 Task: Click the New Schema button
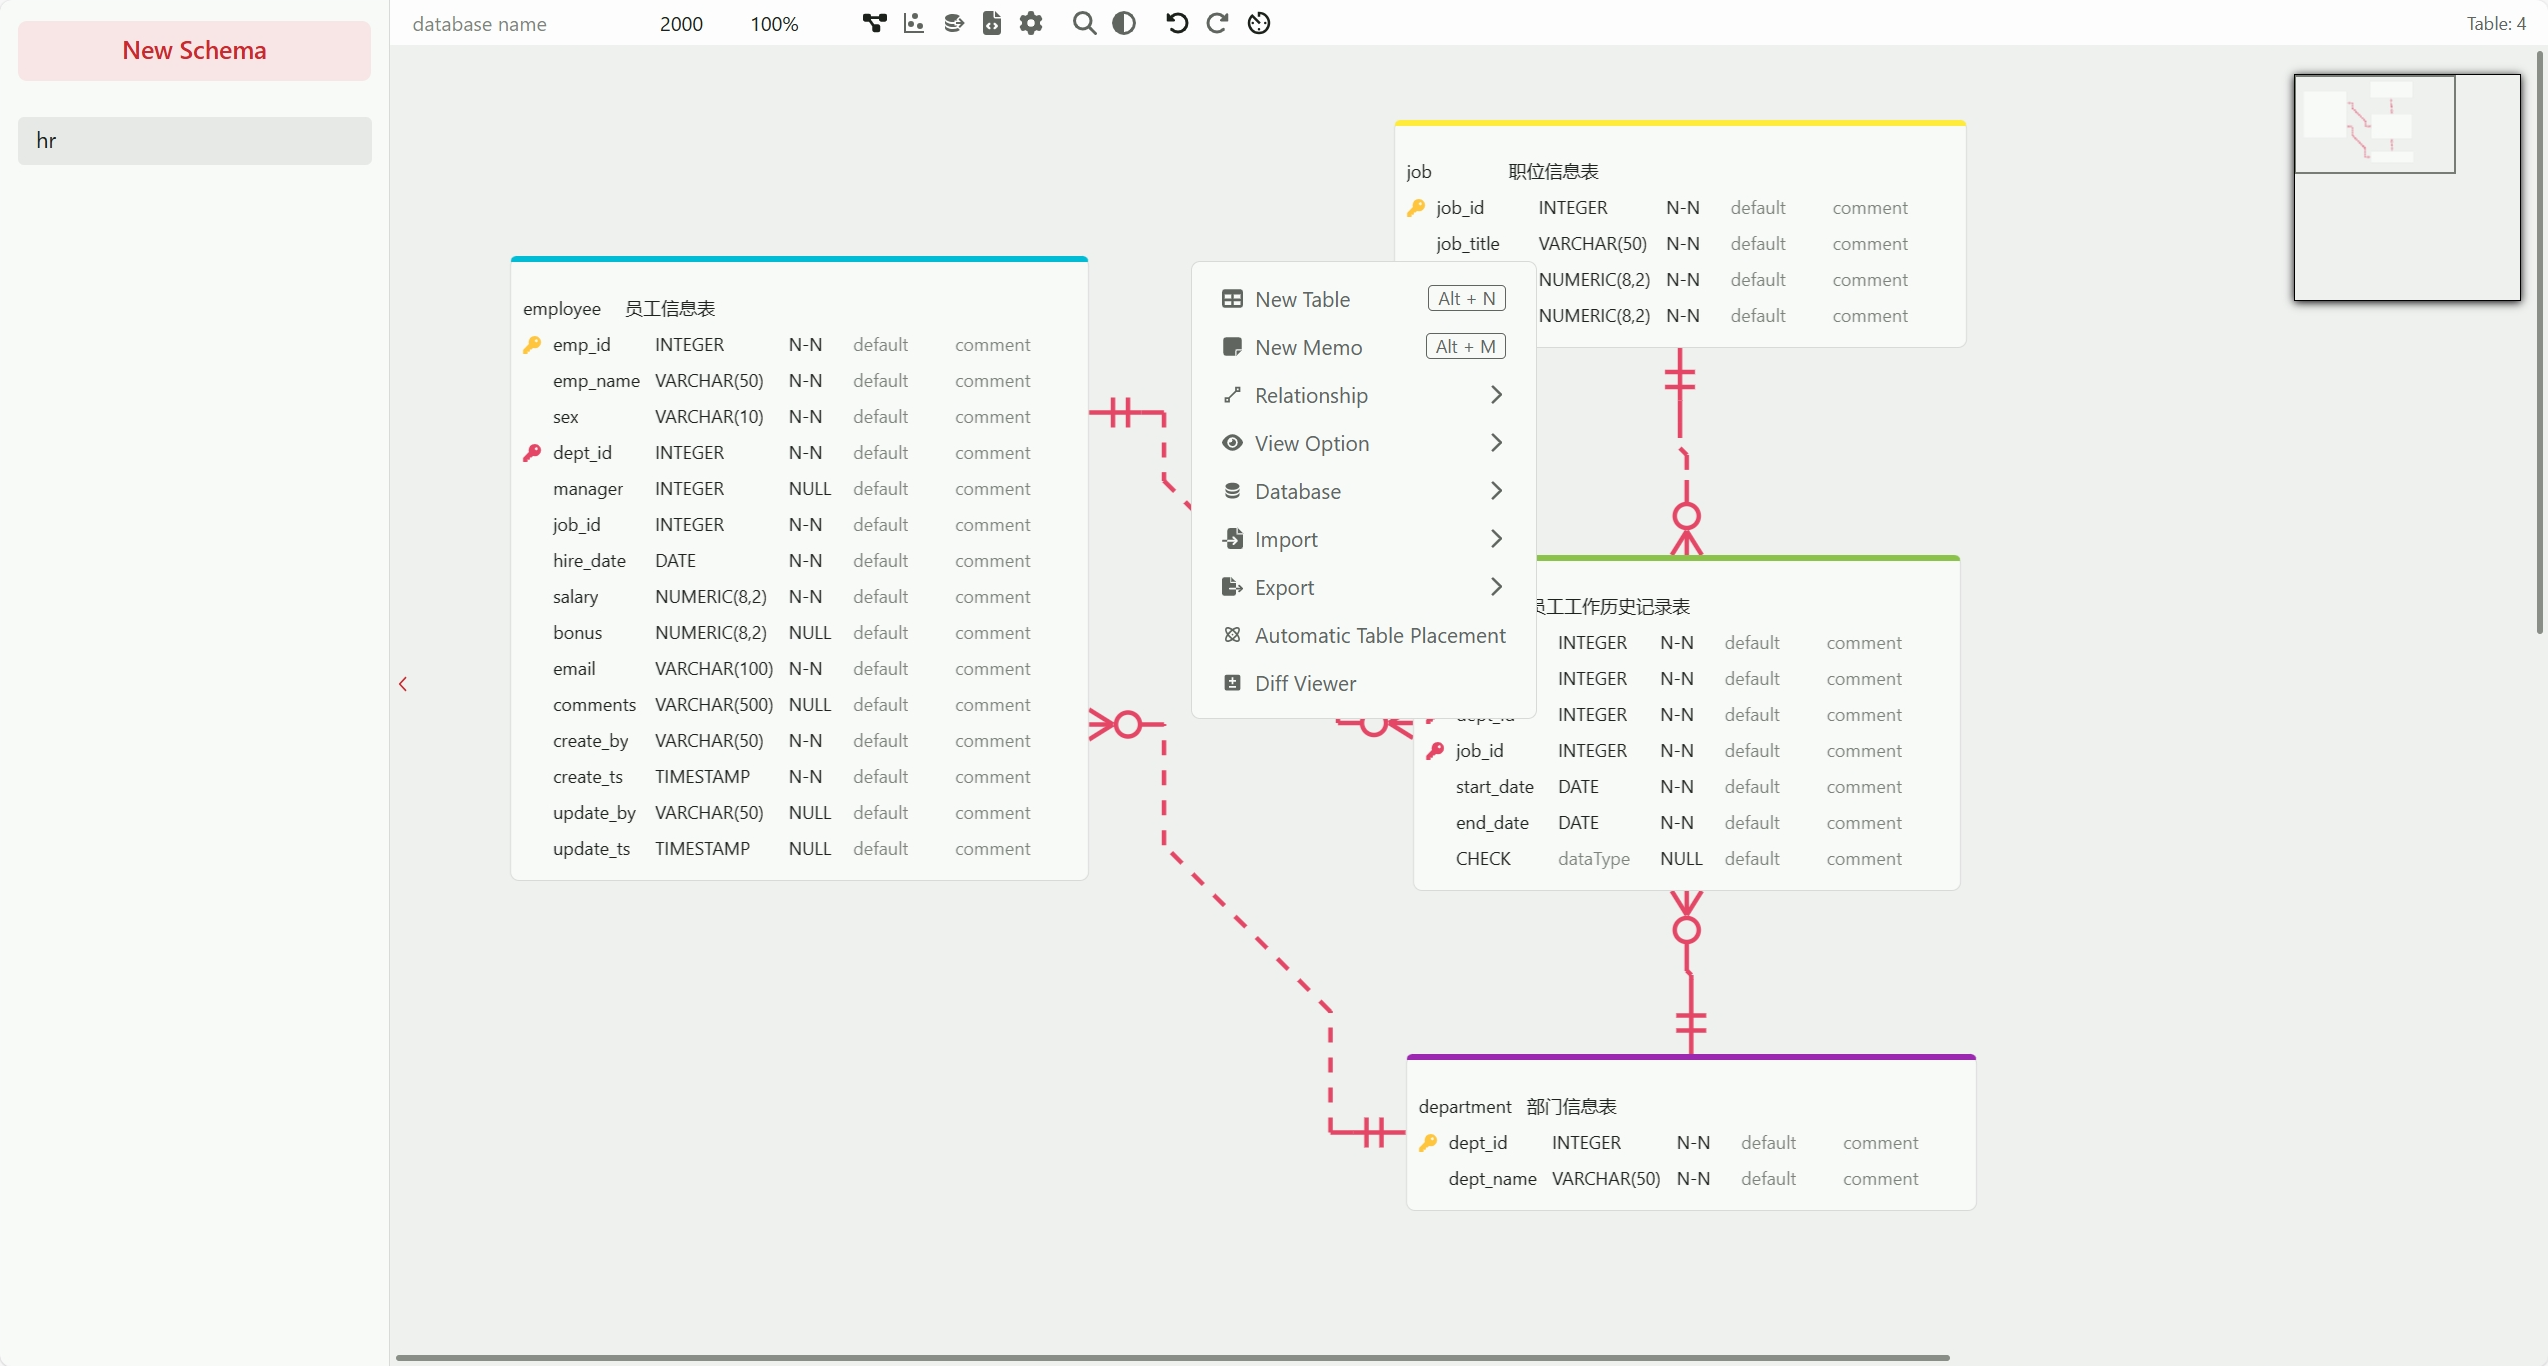pyautogui.click(x=194, y=51)
